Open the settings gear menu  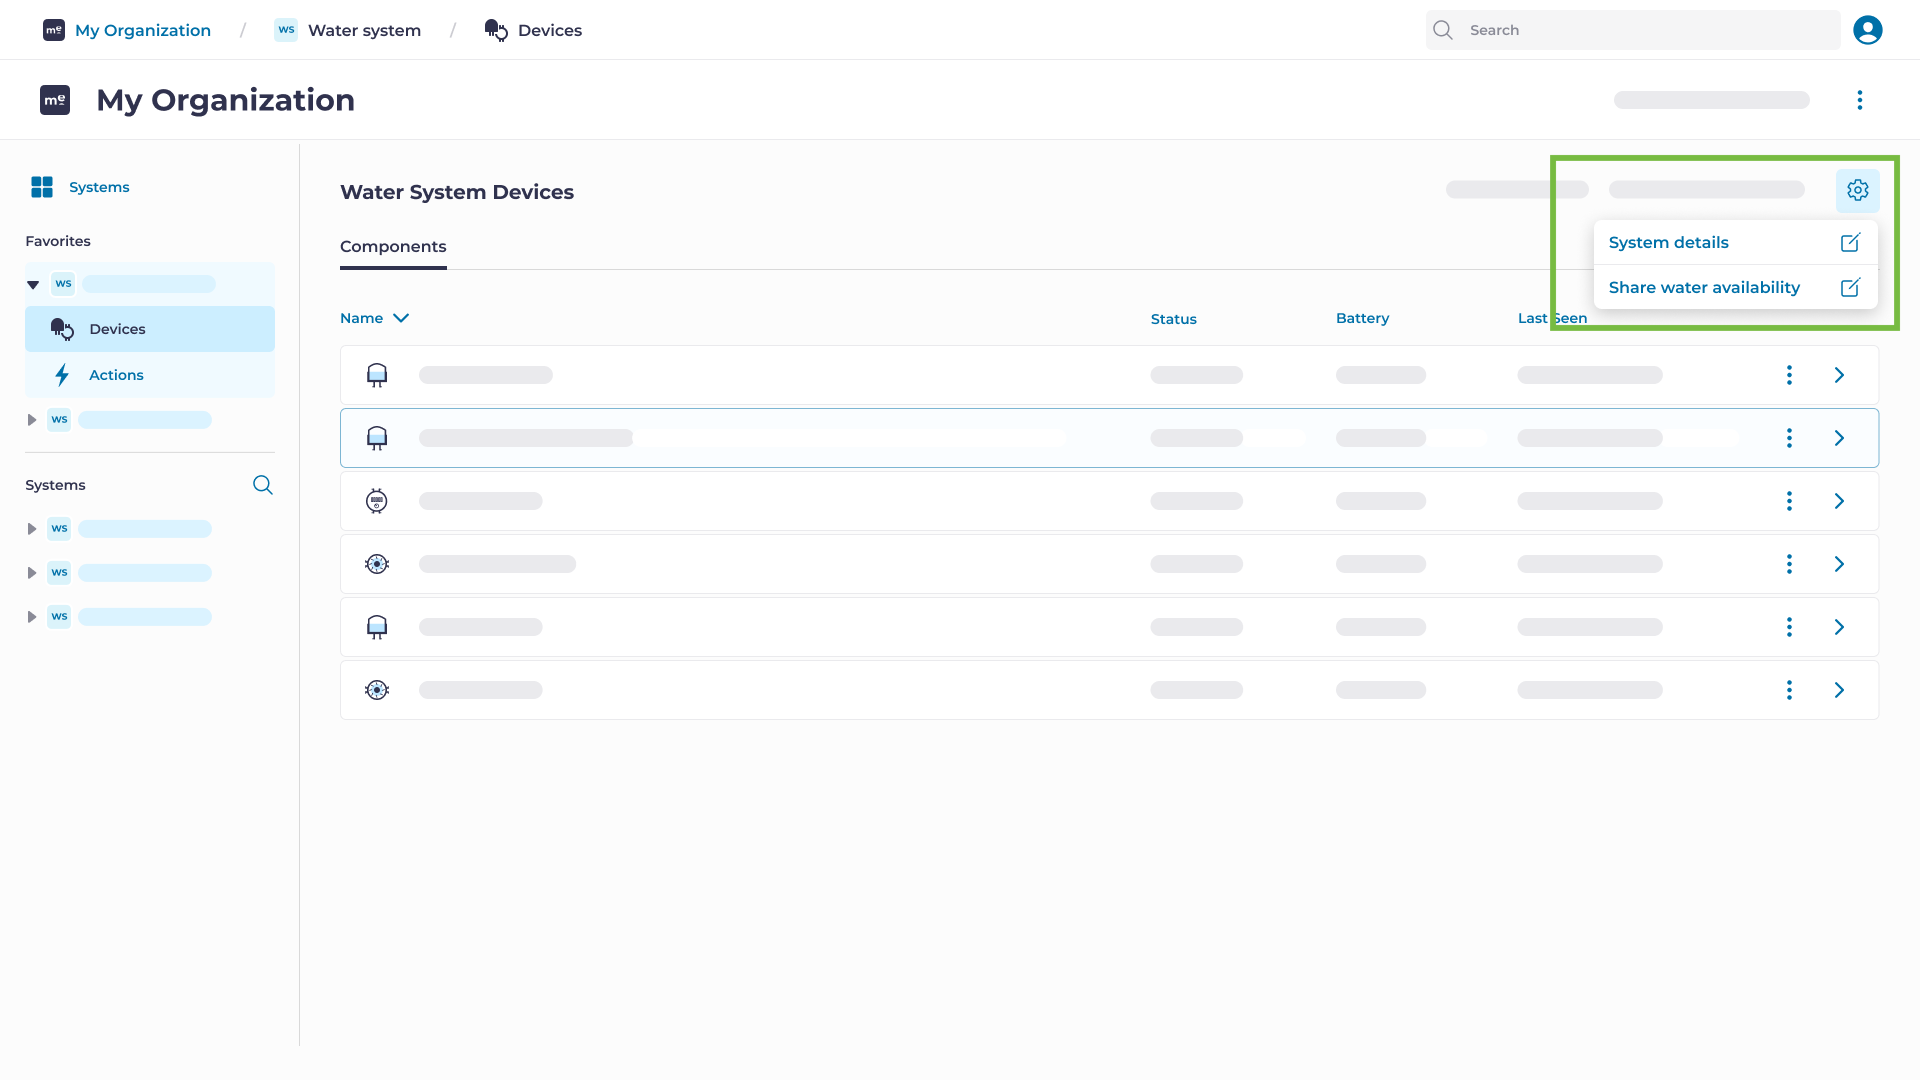[1857, 190]
